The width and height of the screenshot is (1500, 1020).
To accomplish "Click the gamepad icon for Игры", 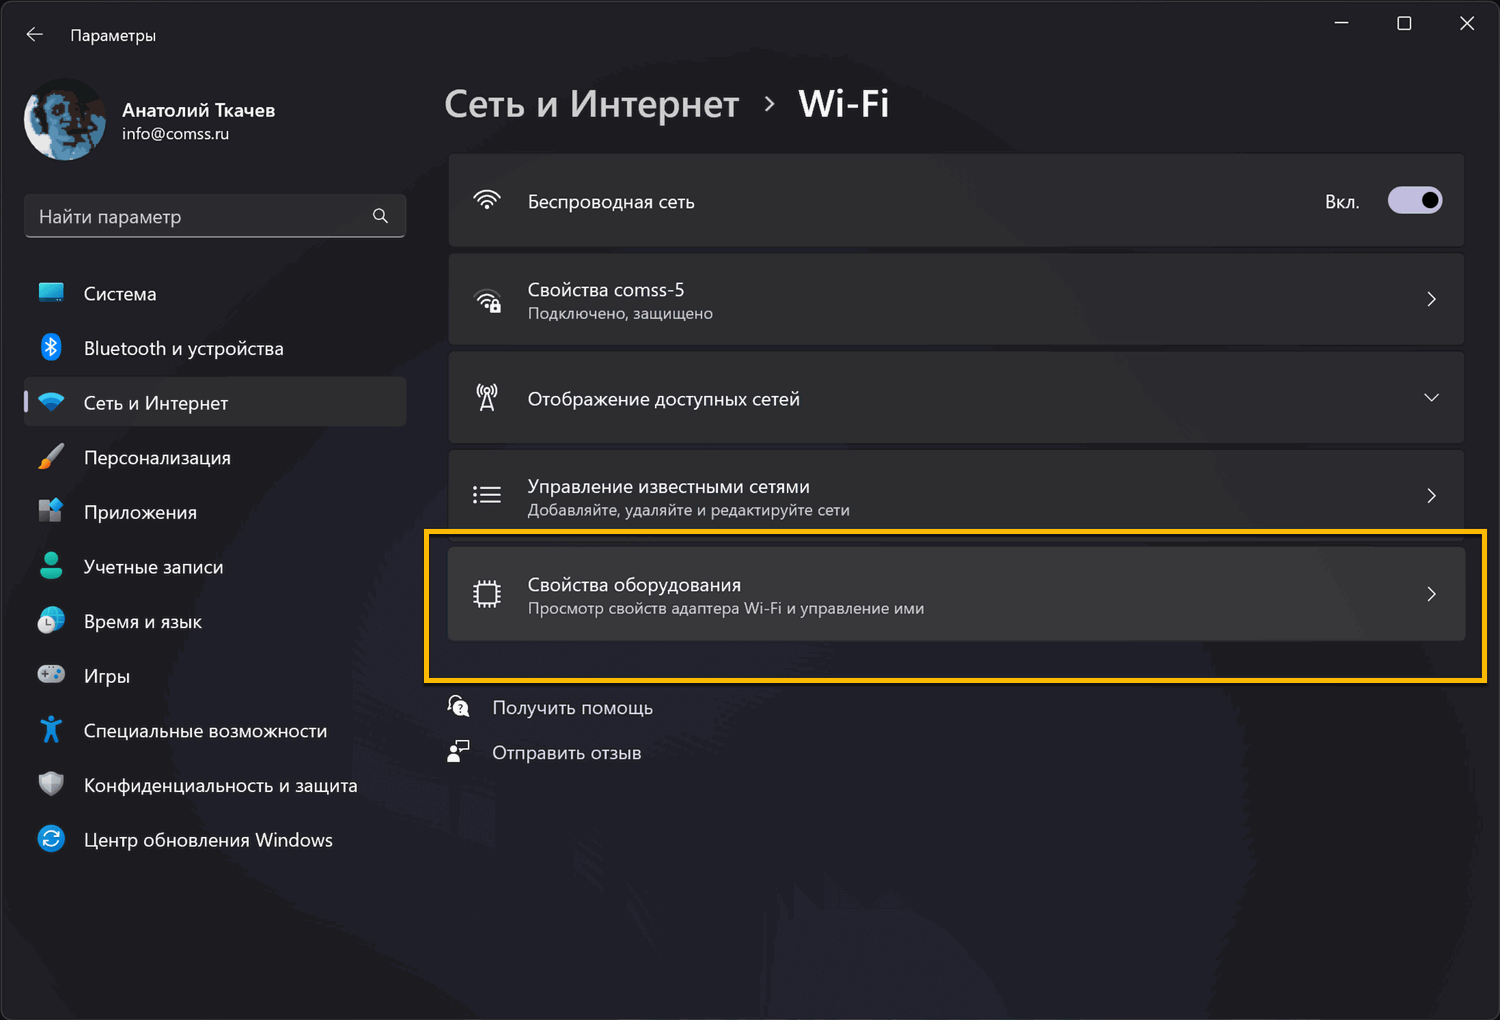I will 51,675.
